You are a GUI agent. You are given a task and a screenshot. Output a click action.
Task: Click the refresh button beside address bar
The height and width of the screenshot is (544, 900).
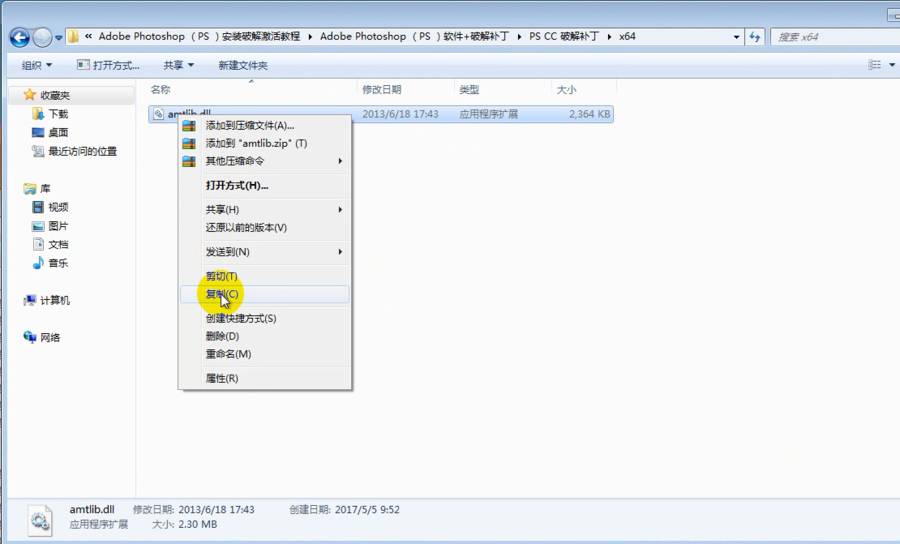pos(754,37)
